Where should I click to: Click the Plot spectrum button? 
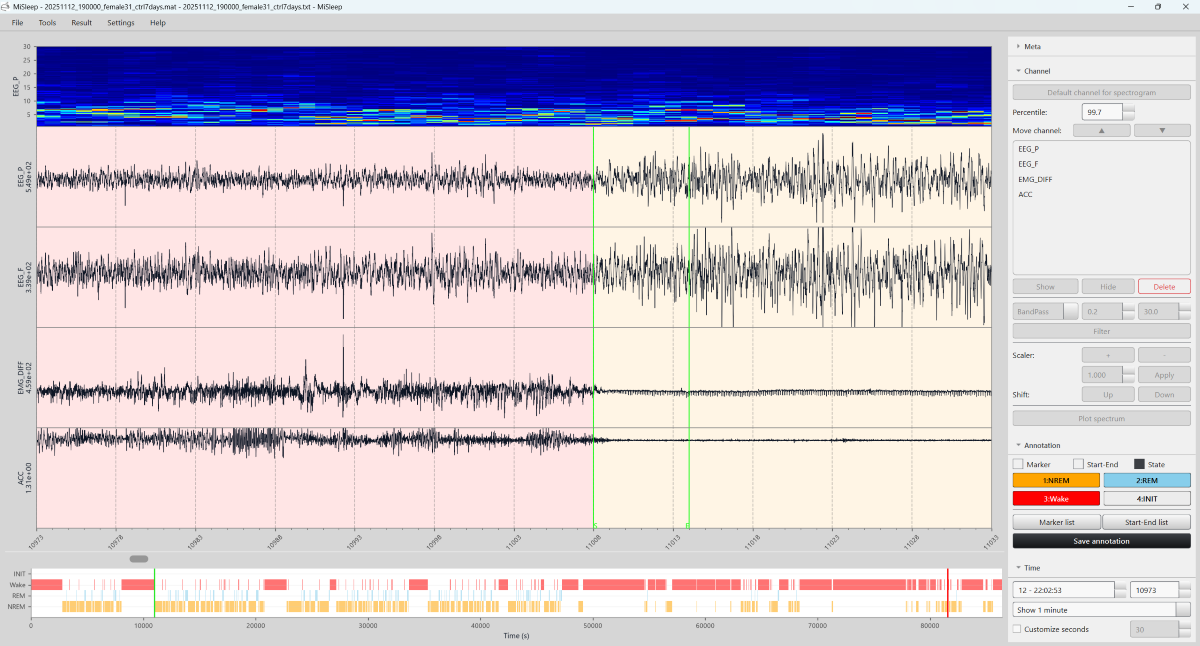point(1101,418)
